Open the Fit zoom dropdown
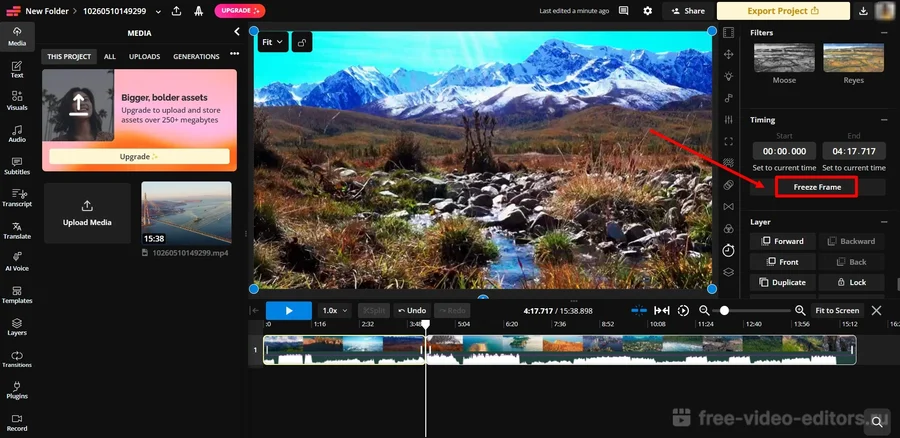 271,42
